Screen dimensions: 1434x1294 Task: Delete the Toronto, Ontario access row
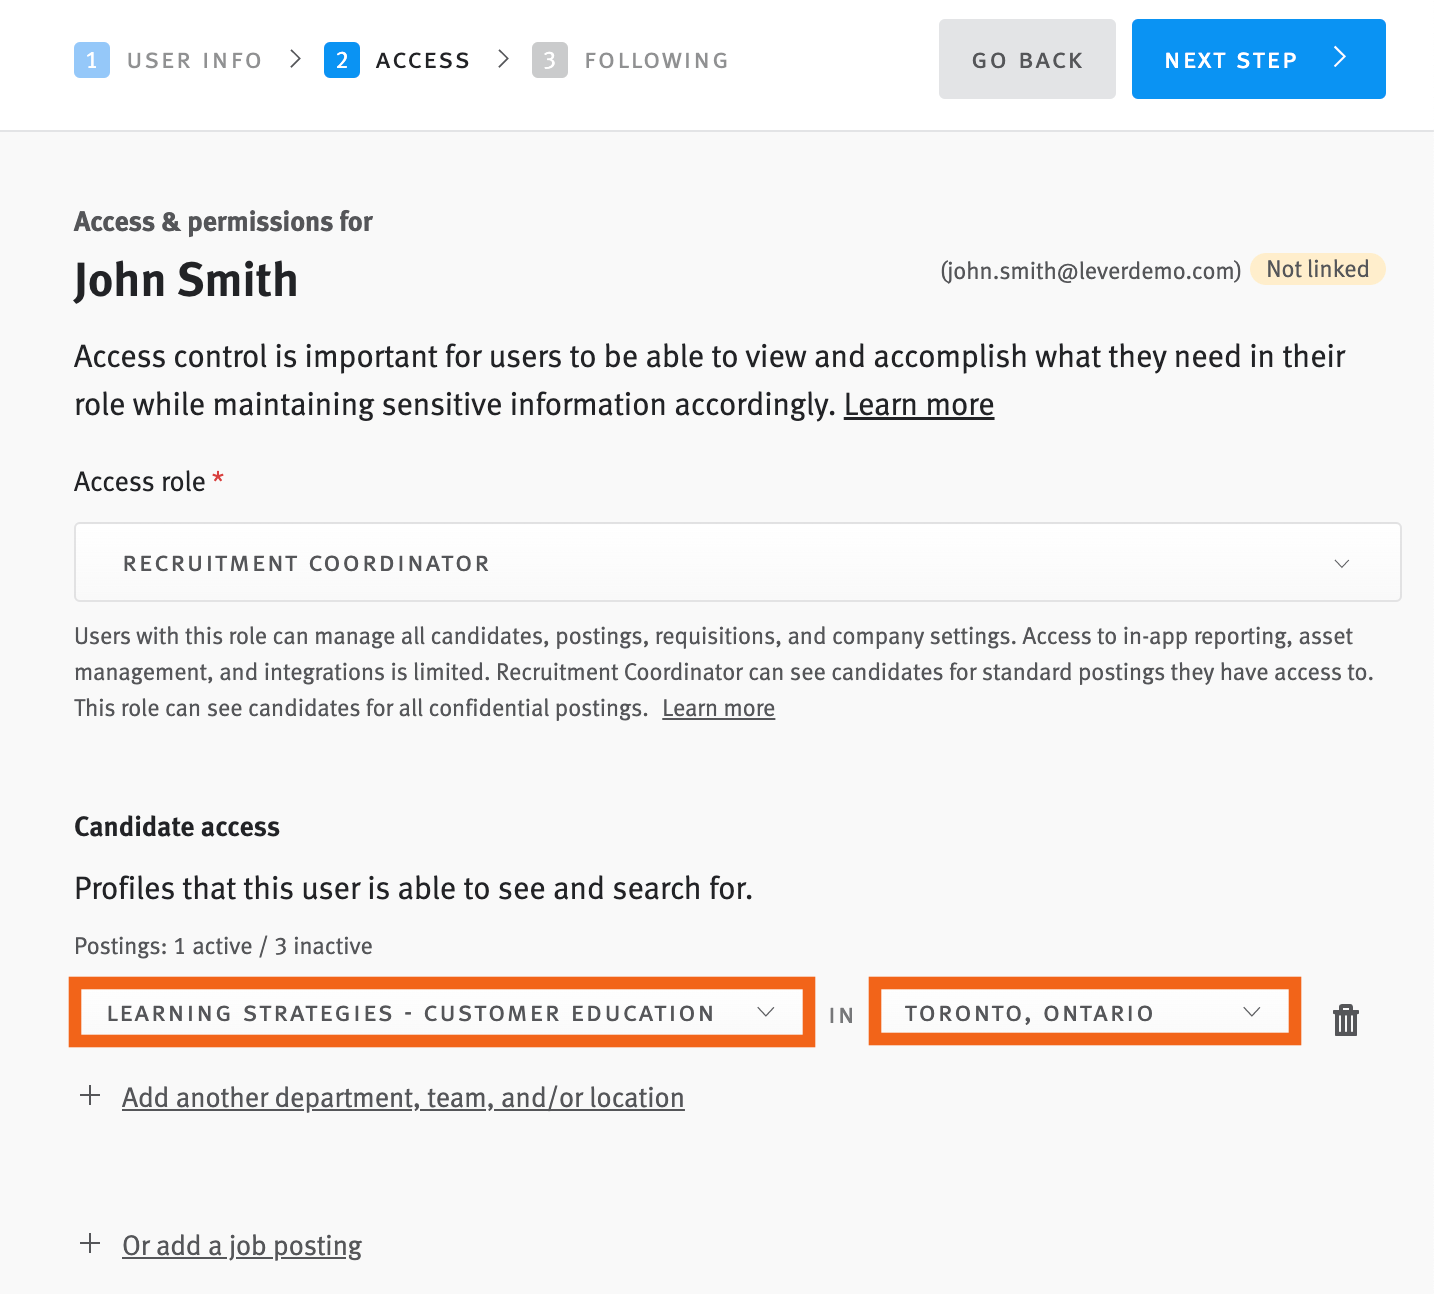click(x=1345, y=1020)
